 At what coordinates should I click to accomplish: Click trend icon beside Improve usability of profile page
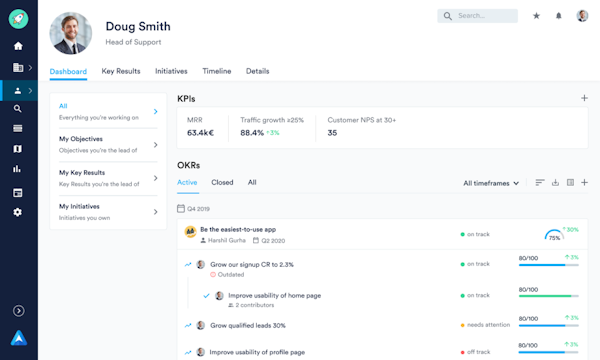click(188, 352)
